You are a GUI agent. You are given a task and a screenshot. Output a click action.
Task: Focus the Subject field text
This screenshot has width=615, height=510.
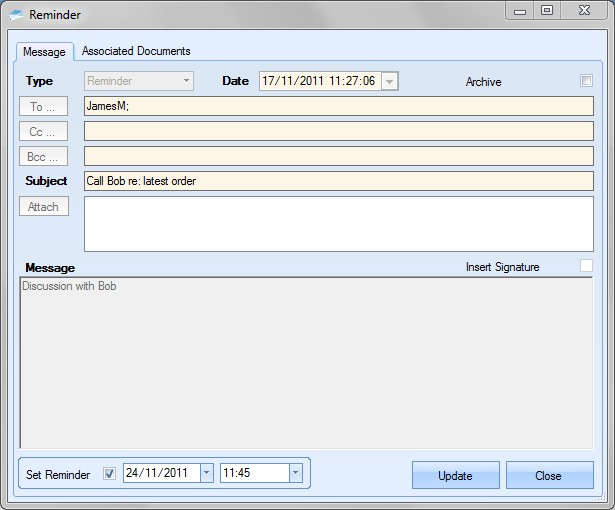[338, 181]
